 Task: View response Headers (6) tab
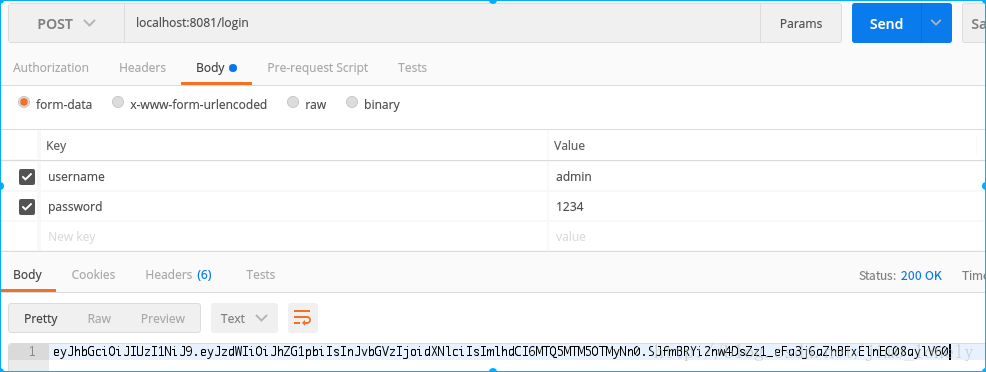(179, 275)
